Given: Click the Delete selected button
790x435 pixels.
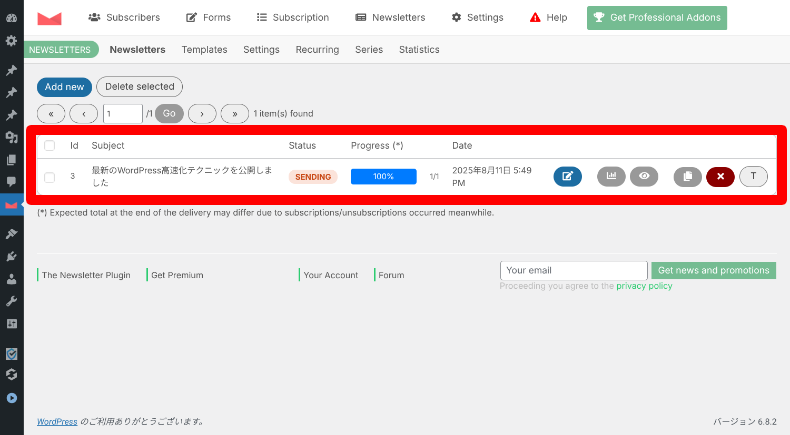Looking at the screenshot, I should [x=140, y=87].
